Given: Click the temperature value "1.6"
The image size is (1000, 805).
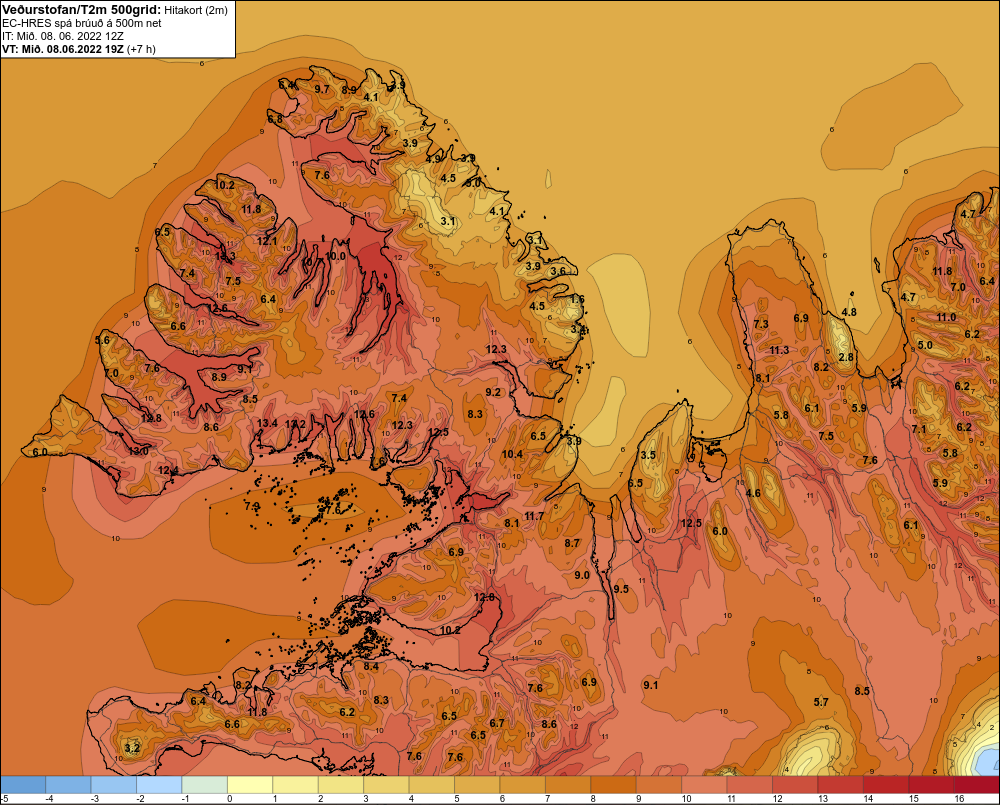Looking at the screenshot, I should (577, 299).
